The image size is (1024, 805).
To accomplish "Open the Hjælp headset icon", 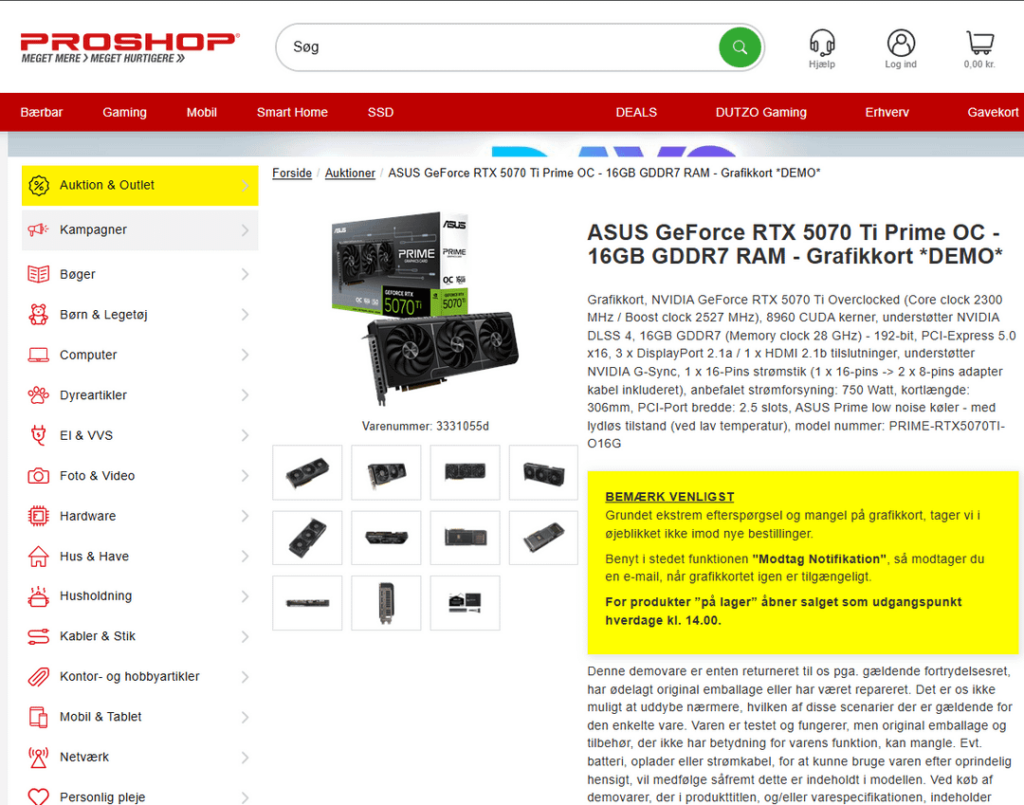I will pos(822,43).
